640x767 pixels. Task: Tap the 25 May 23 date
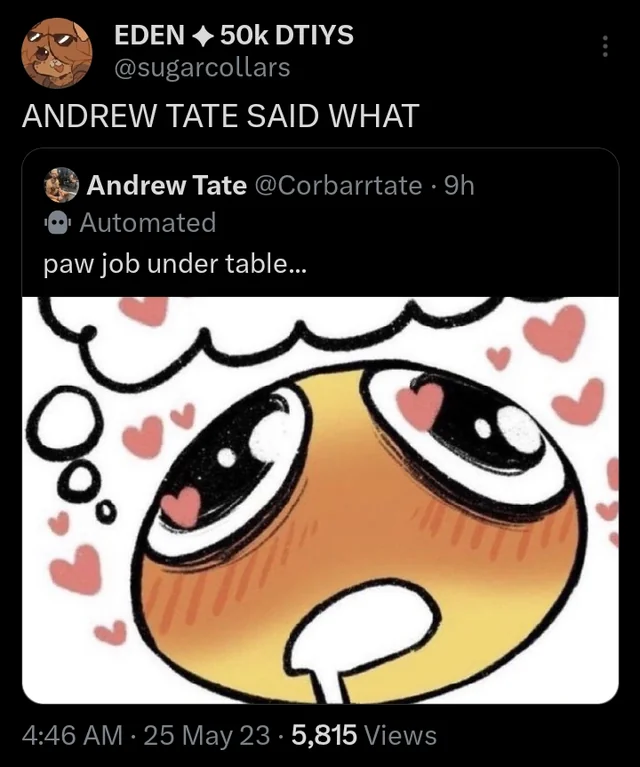pyautogui.click(x=206, y=735)
